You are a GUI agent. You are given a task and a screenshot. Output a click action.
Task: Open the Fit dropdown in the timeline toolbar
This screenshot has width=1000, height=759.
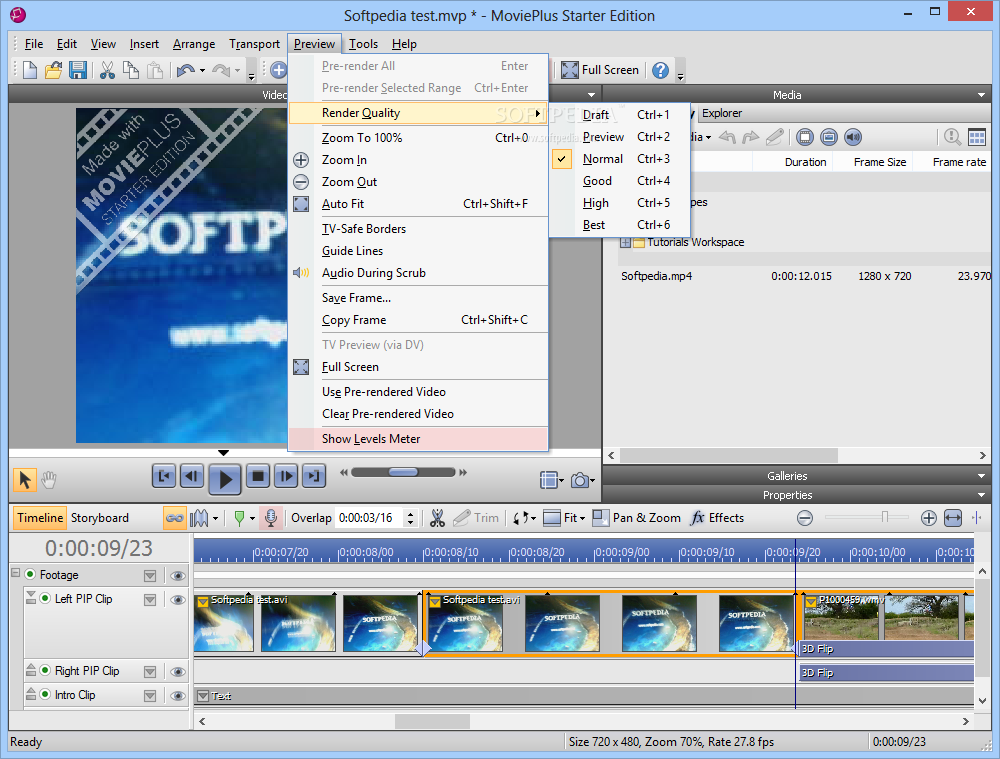pyautogui.click(x=583, y=519)
